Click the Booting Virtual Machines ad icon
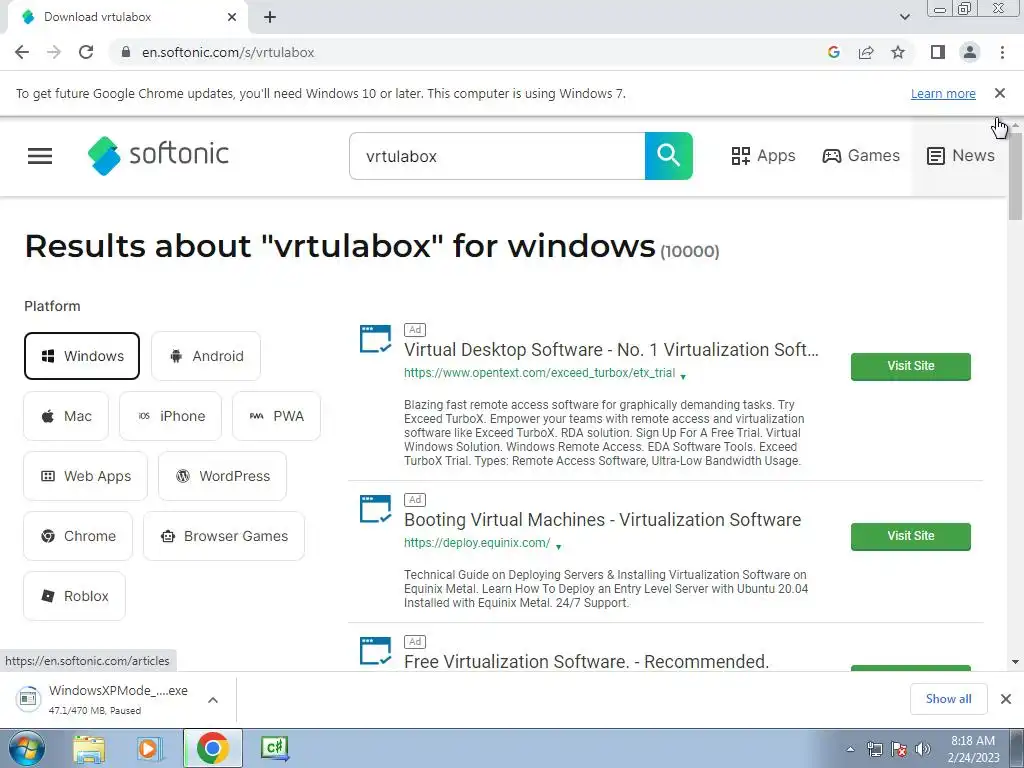 pyautogui.click(x=376, y=509)
